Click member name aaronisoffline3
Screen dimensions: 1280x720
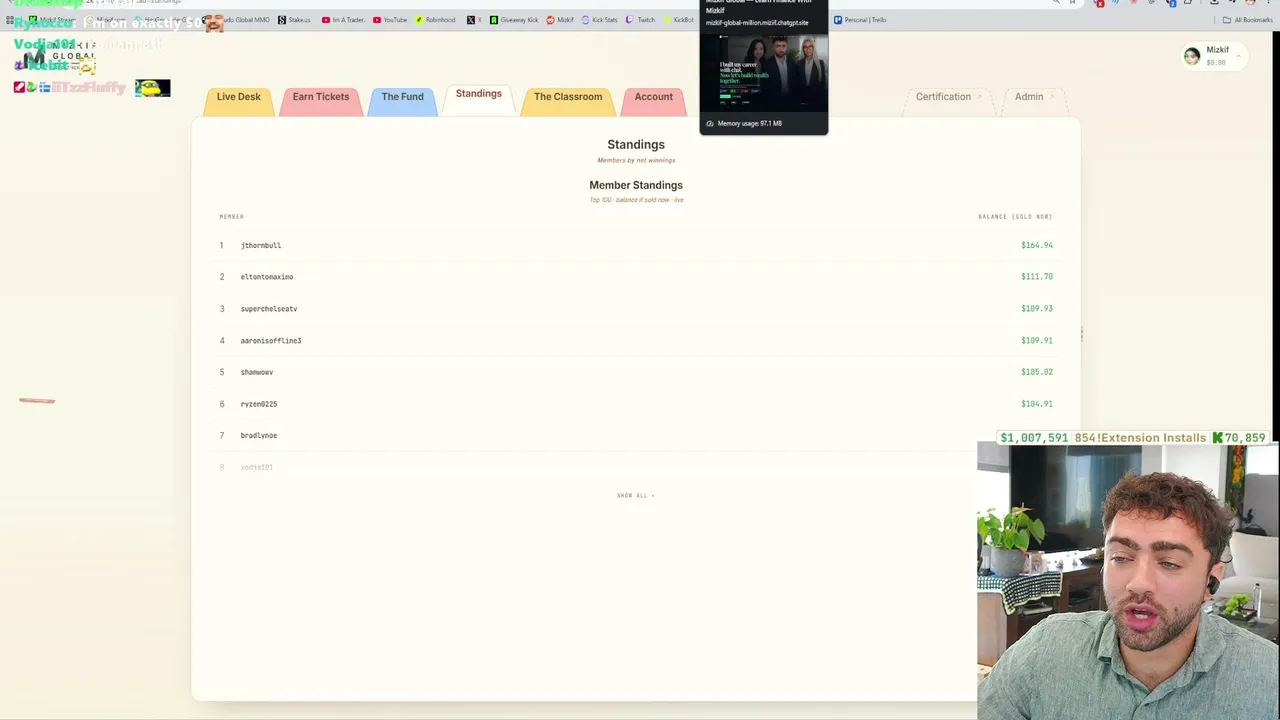point(271,341)
